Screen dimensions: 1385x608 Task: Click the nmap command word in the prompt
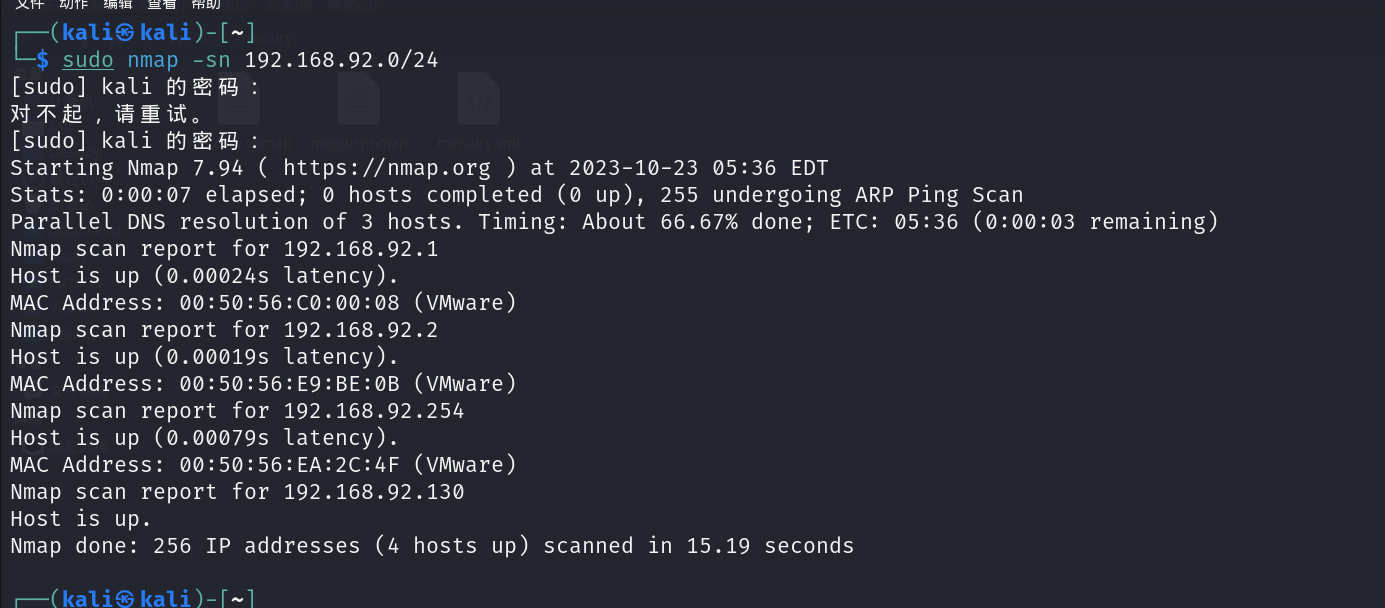(152, 60)
